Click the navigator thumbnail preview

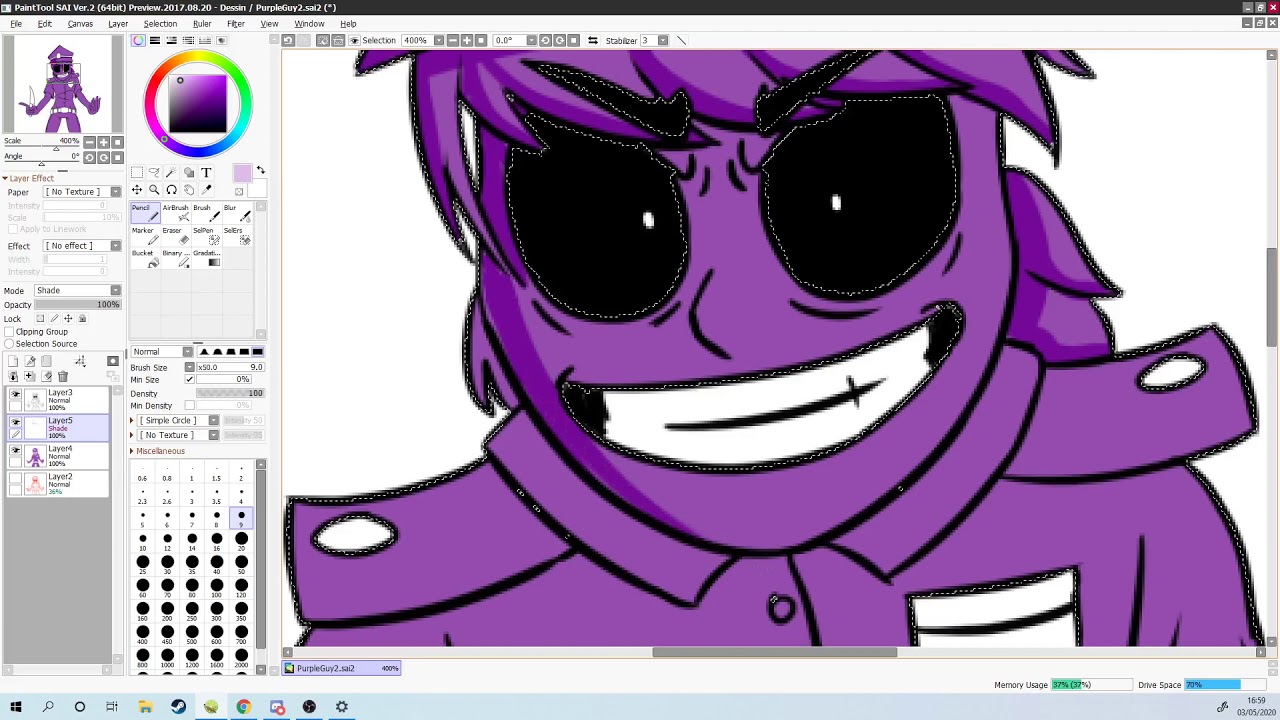coord(62,83)
